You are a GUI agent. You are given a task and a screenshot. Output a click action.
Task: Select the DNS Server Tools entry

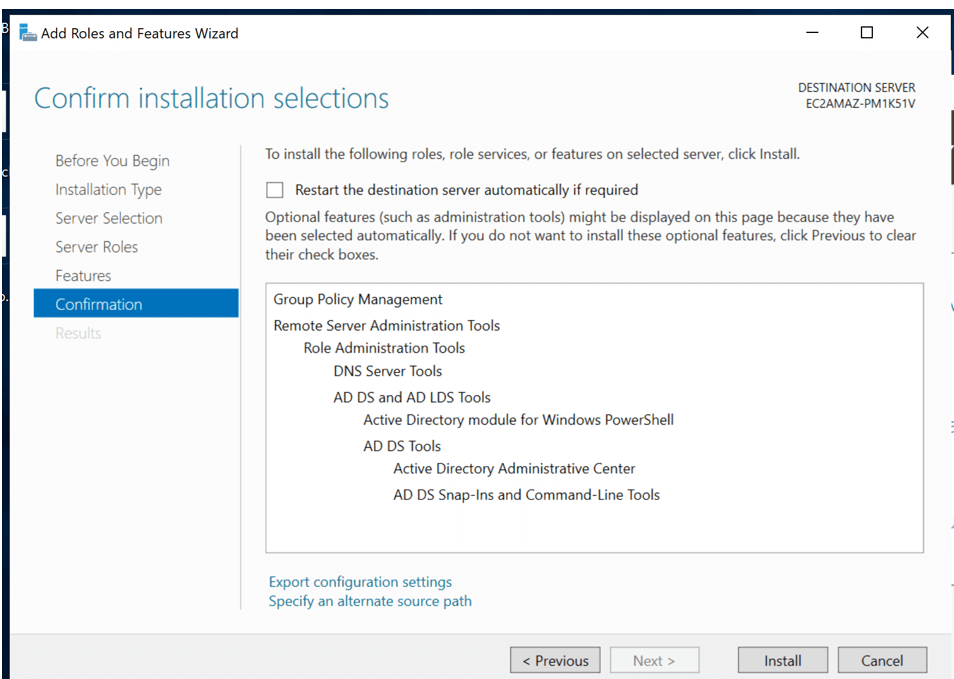point(388,371)
